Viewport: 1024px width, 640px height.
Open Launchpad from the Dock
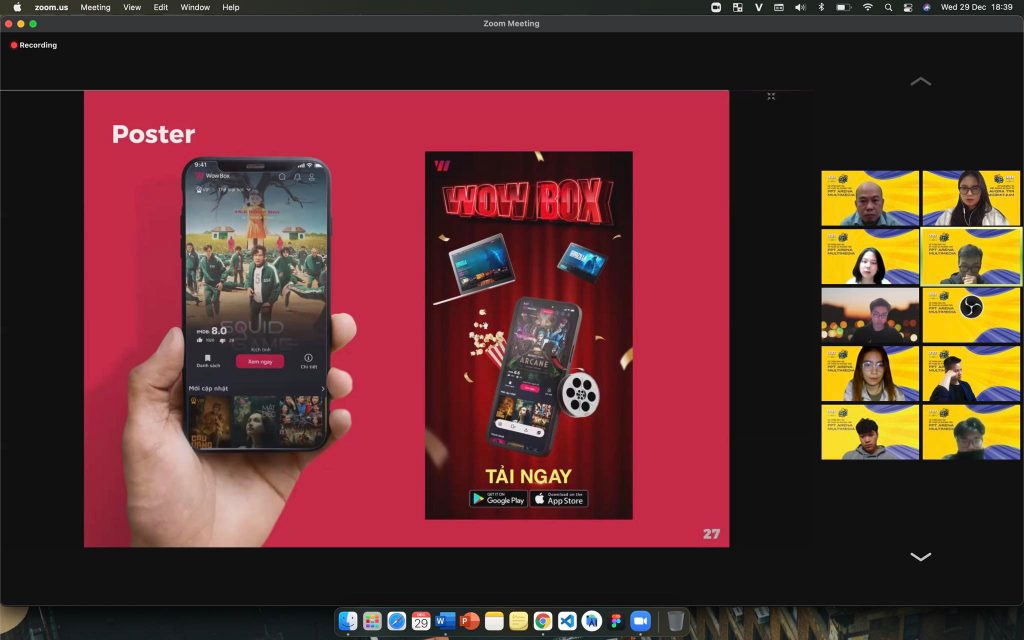372,621
